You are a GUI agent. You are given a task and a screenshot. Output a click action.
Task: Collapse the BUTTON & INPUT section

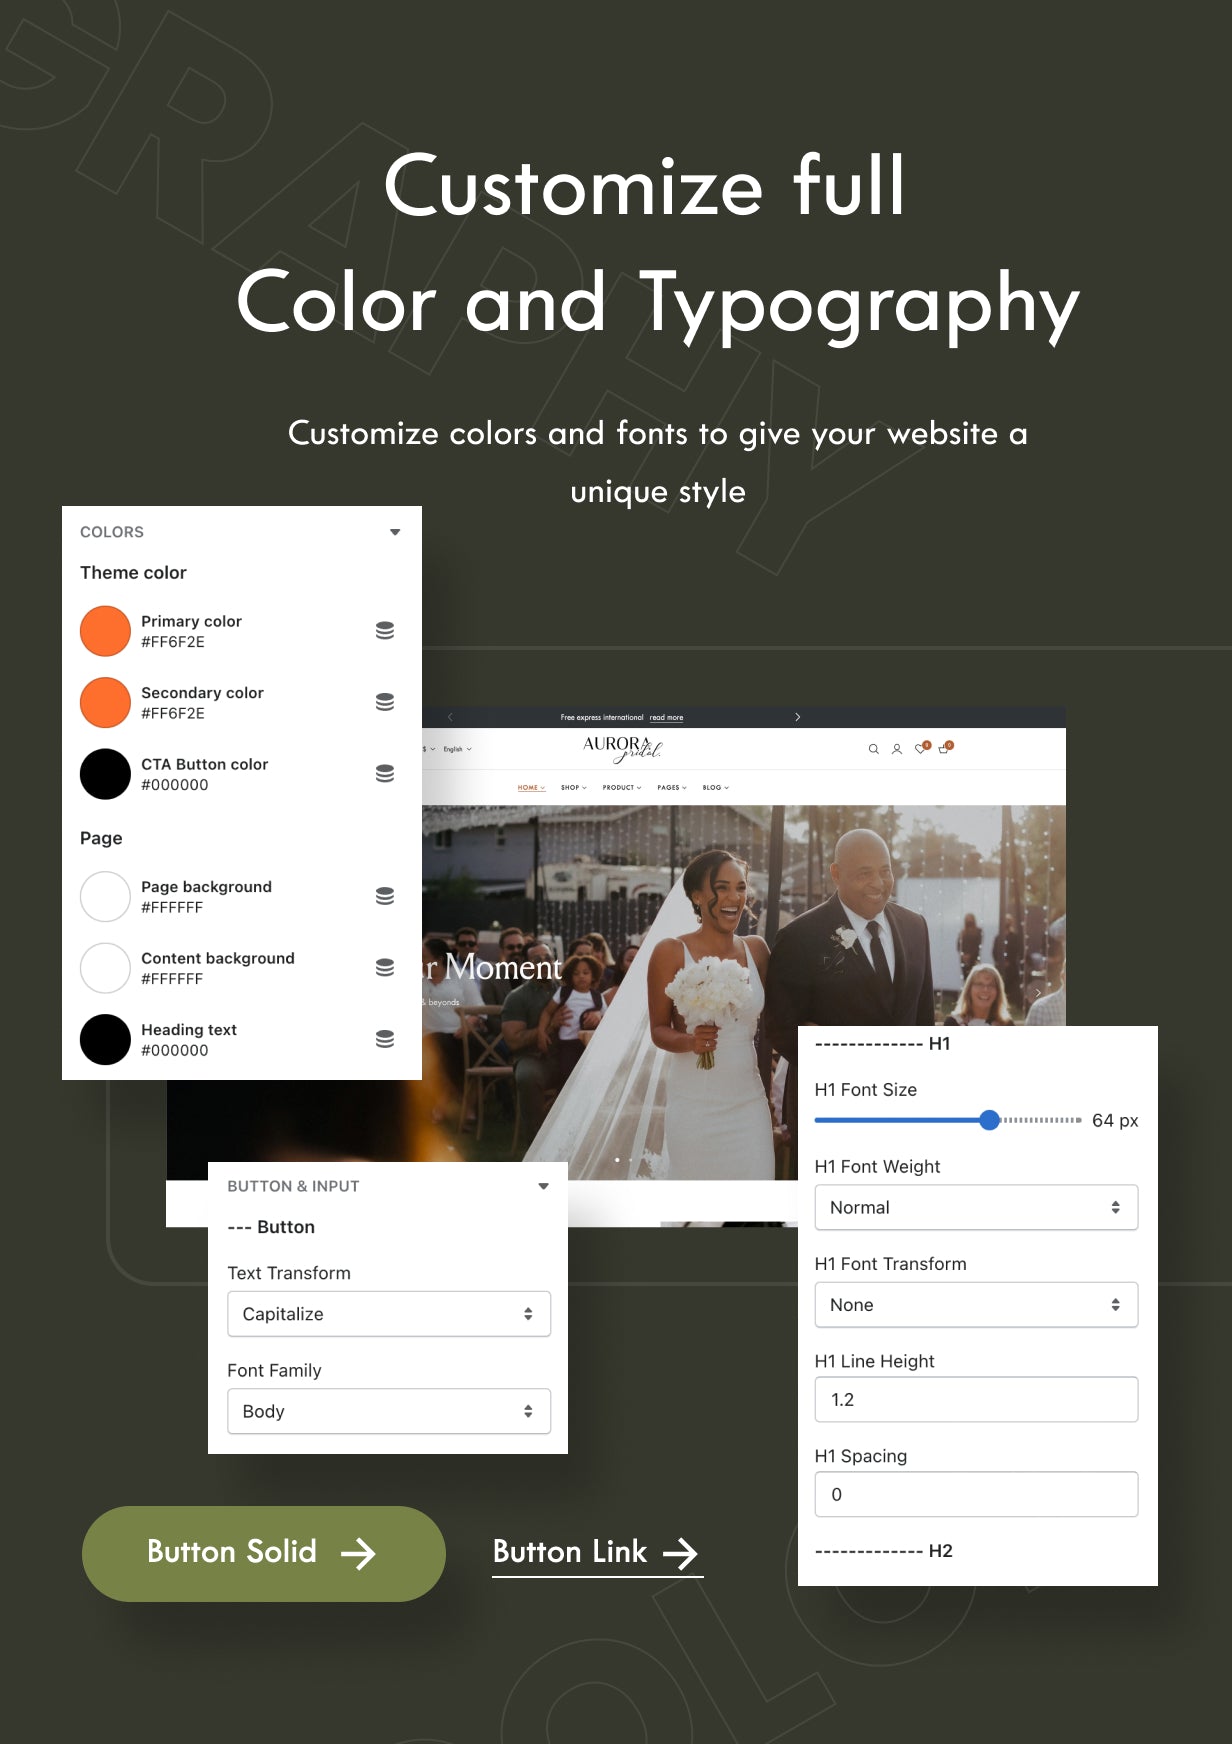coord(544,1186)
